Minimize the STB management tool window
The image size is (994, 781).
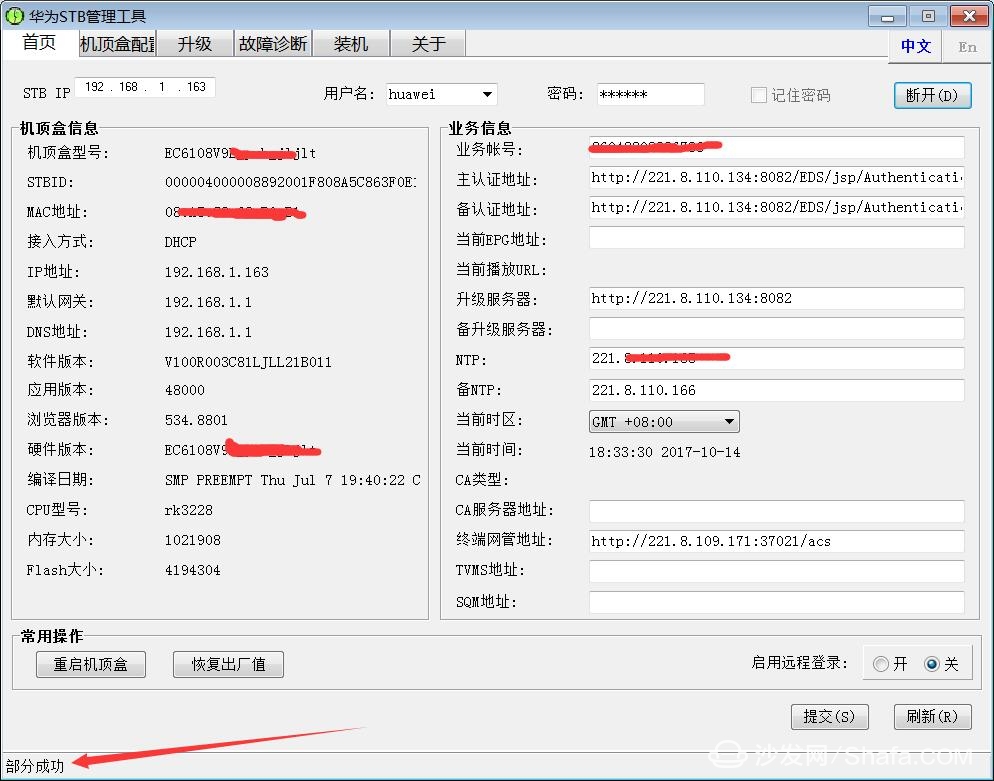[x=888, y=16]
